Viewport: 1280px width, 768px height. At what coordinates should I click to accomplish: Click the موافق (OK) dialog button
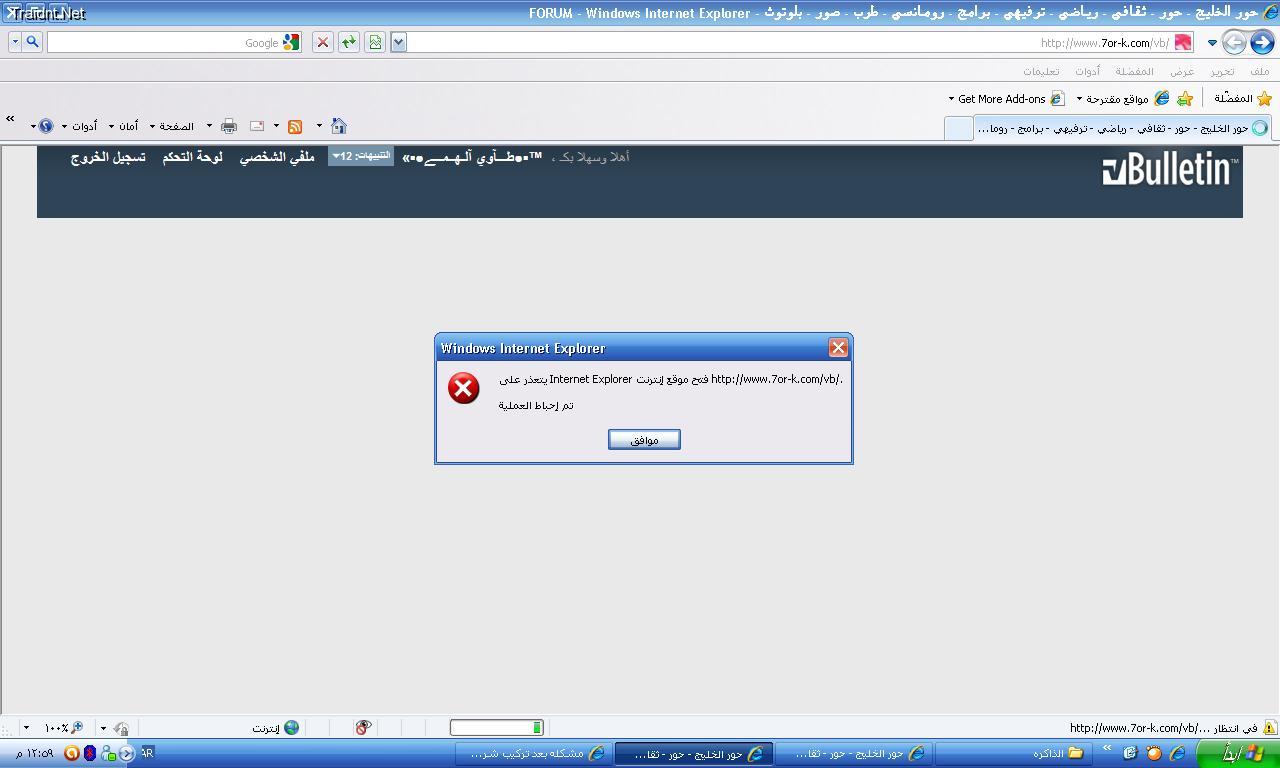(644, 440)
